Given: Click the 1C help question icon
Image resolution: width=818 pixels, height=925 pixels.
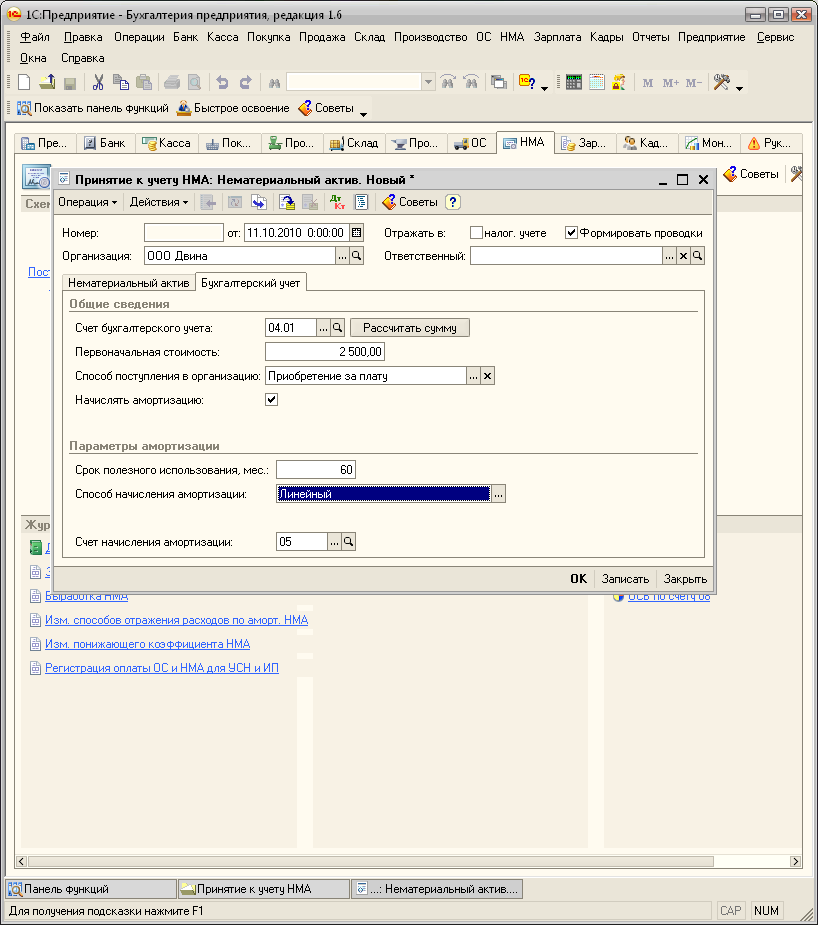Looking at the screenshot, I should point(527,82).
